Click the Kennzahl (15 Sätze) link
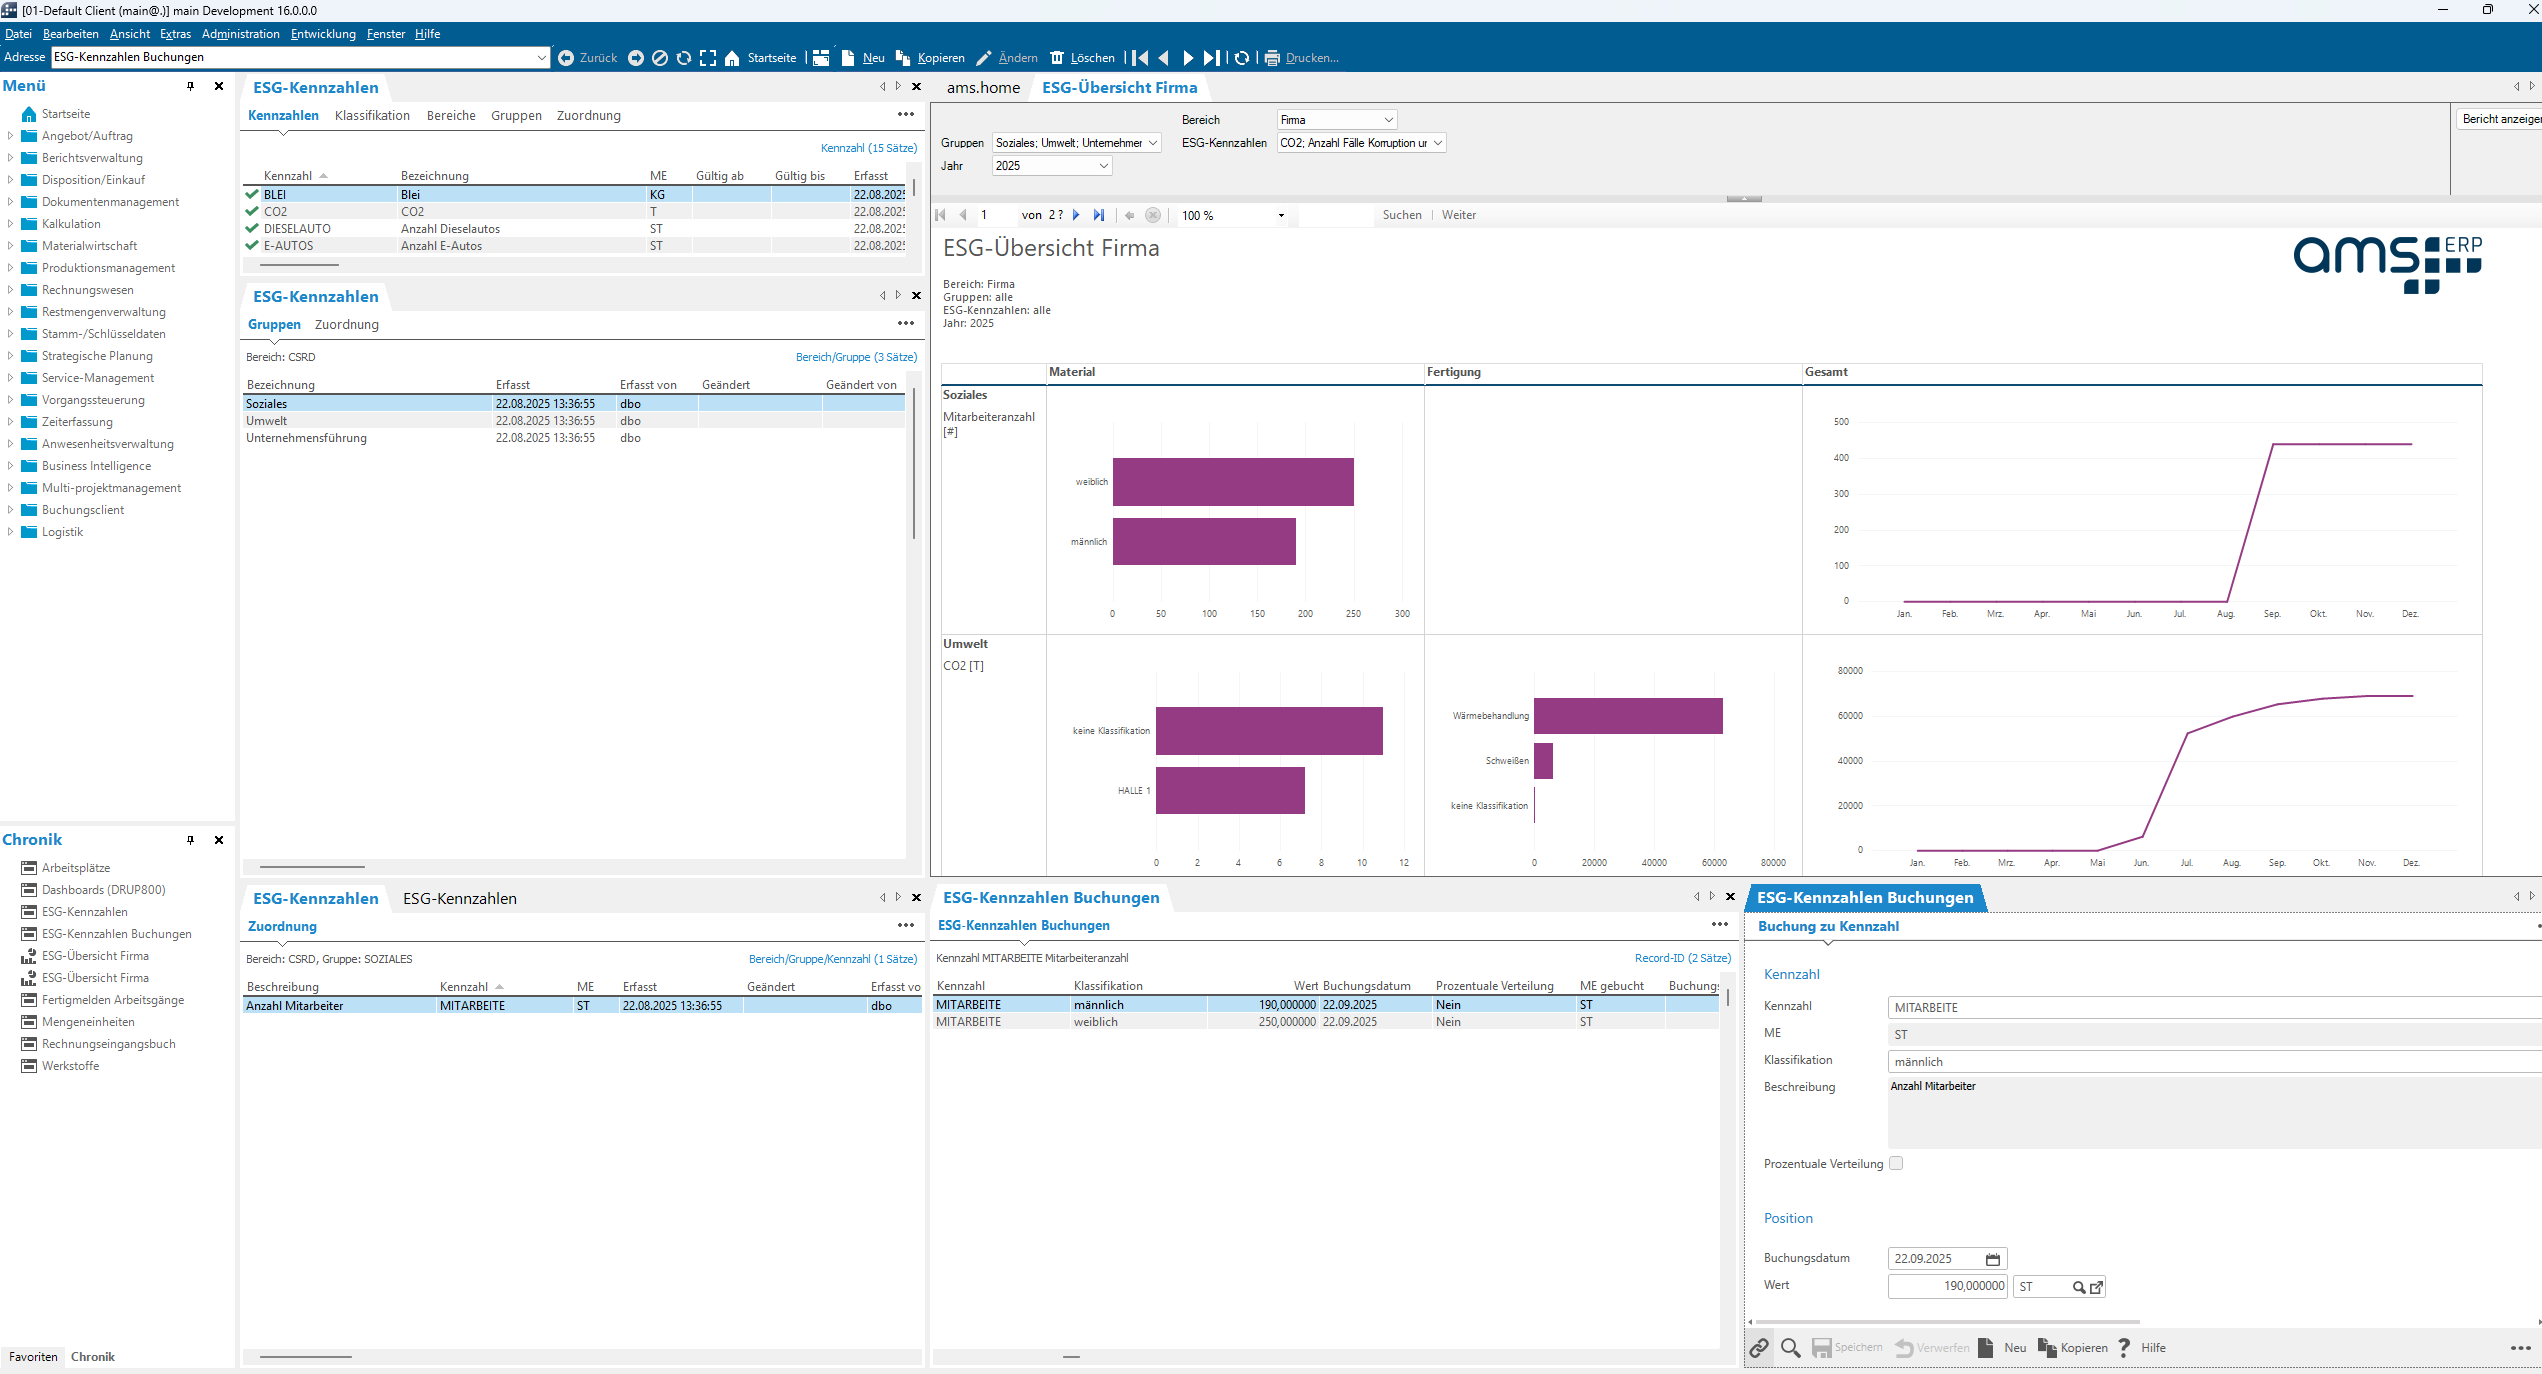 coord(868,148)
